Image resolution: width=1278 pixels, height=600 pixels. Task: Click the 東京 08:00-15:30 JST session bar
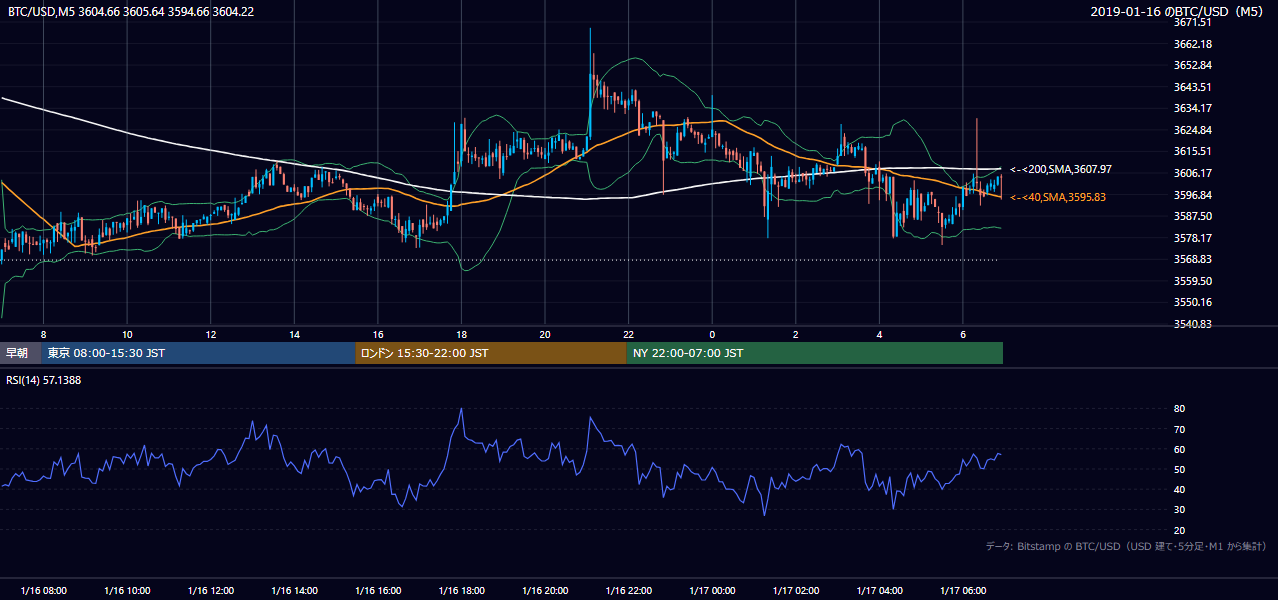pos(198,353)
